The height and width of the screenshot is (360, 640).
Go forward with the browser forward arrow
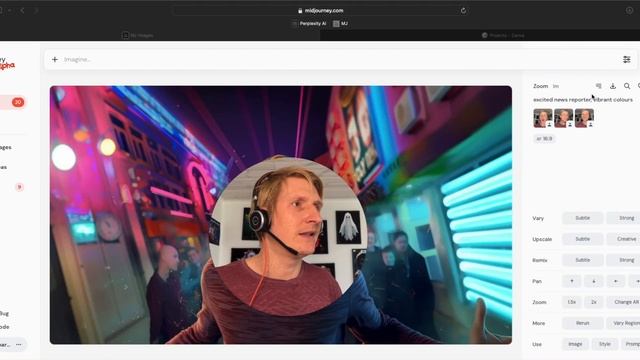(36, 10)
